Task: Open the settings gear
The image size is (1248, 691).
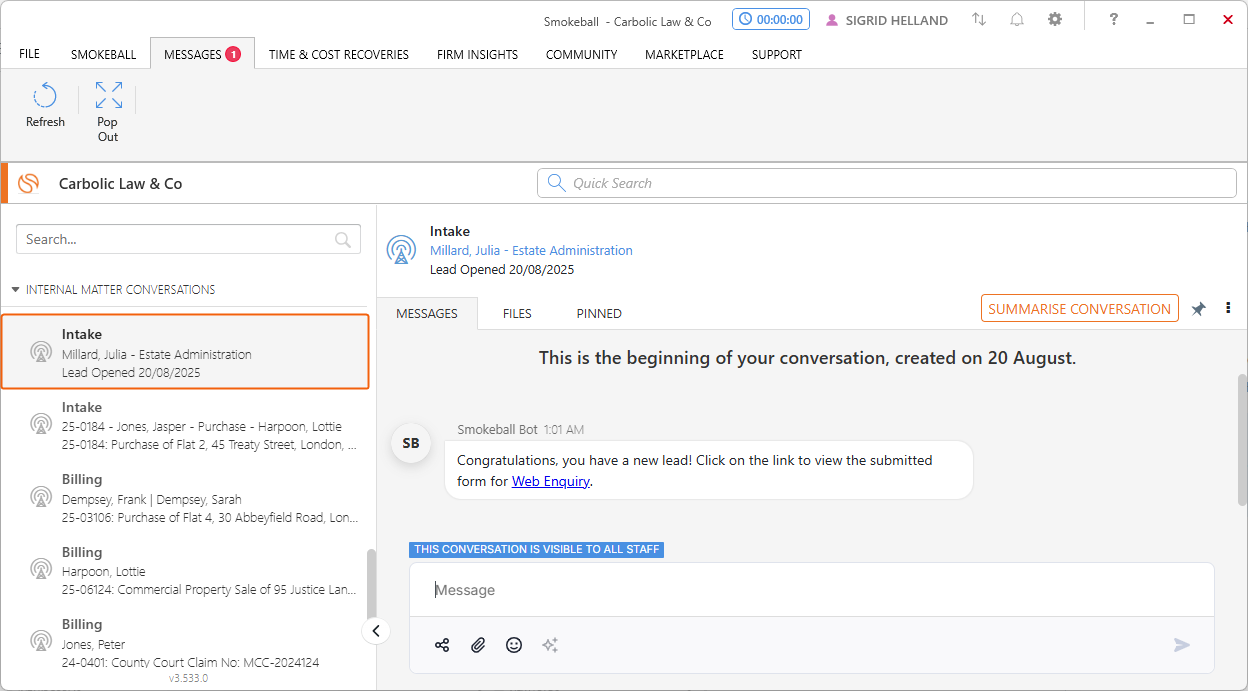Action: [1055, 19]
